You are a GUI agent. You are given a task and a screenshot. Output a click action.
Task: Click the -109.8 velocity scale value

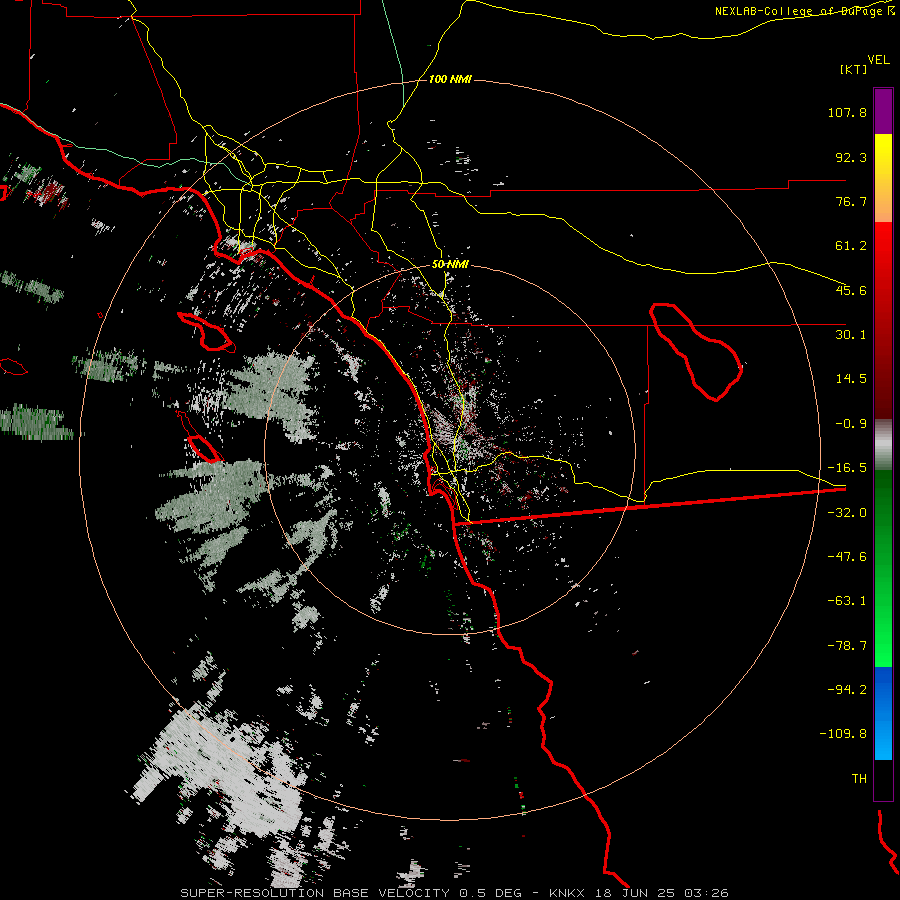(843, 734)
